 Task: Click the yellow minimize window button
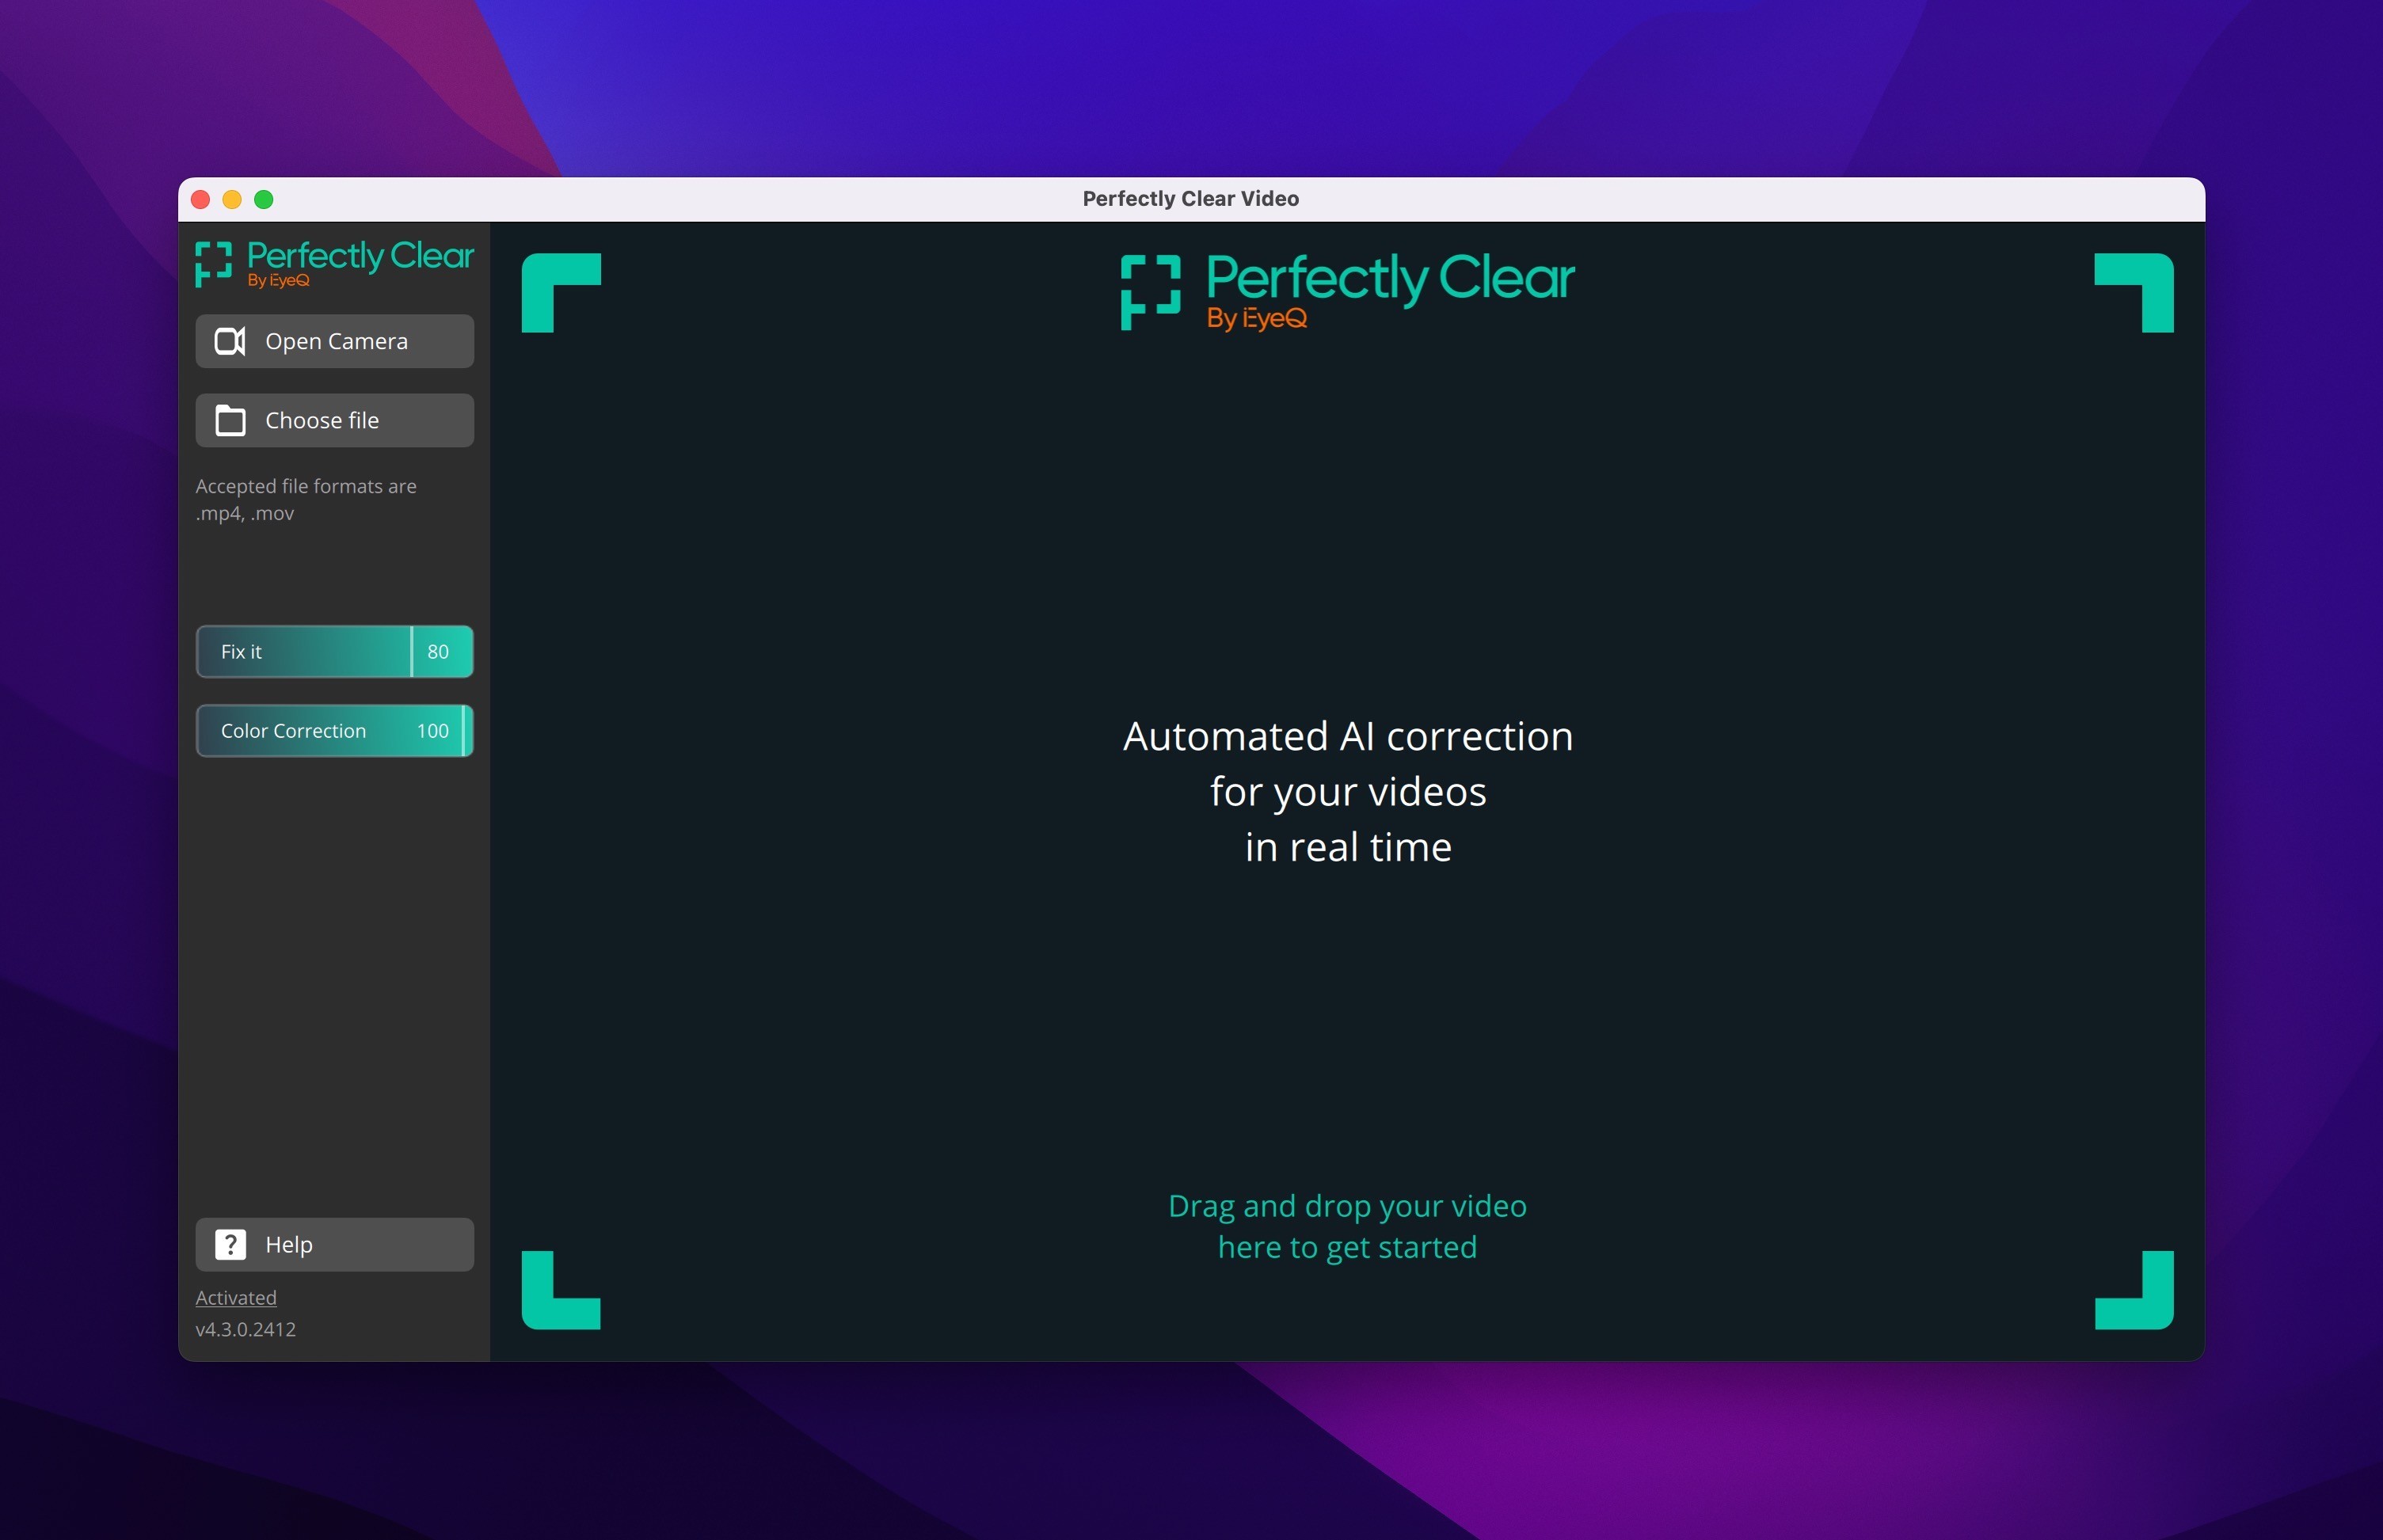point(232,200)
